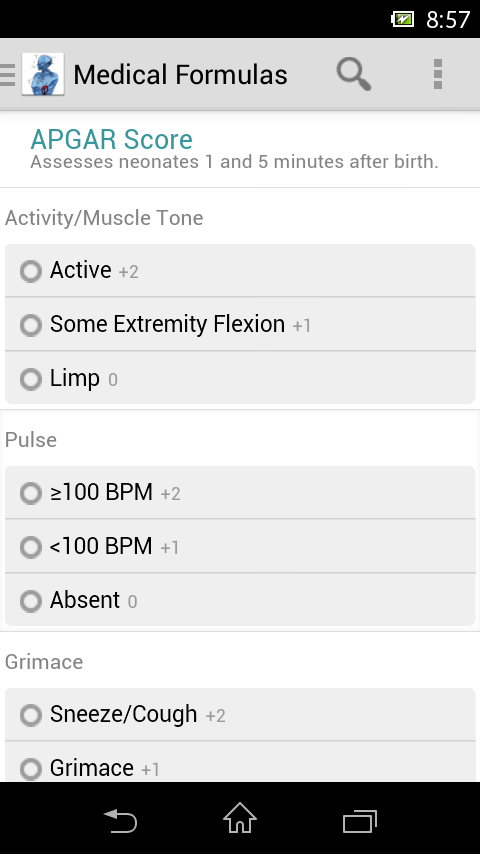Pick the Sneeze/Cough grimace option
The height and width of the screenshot is (854, 480).
pos(240,715)
